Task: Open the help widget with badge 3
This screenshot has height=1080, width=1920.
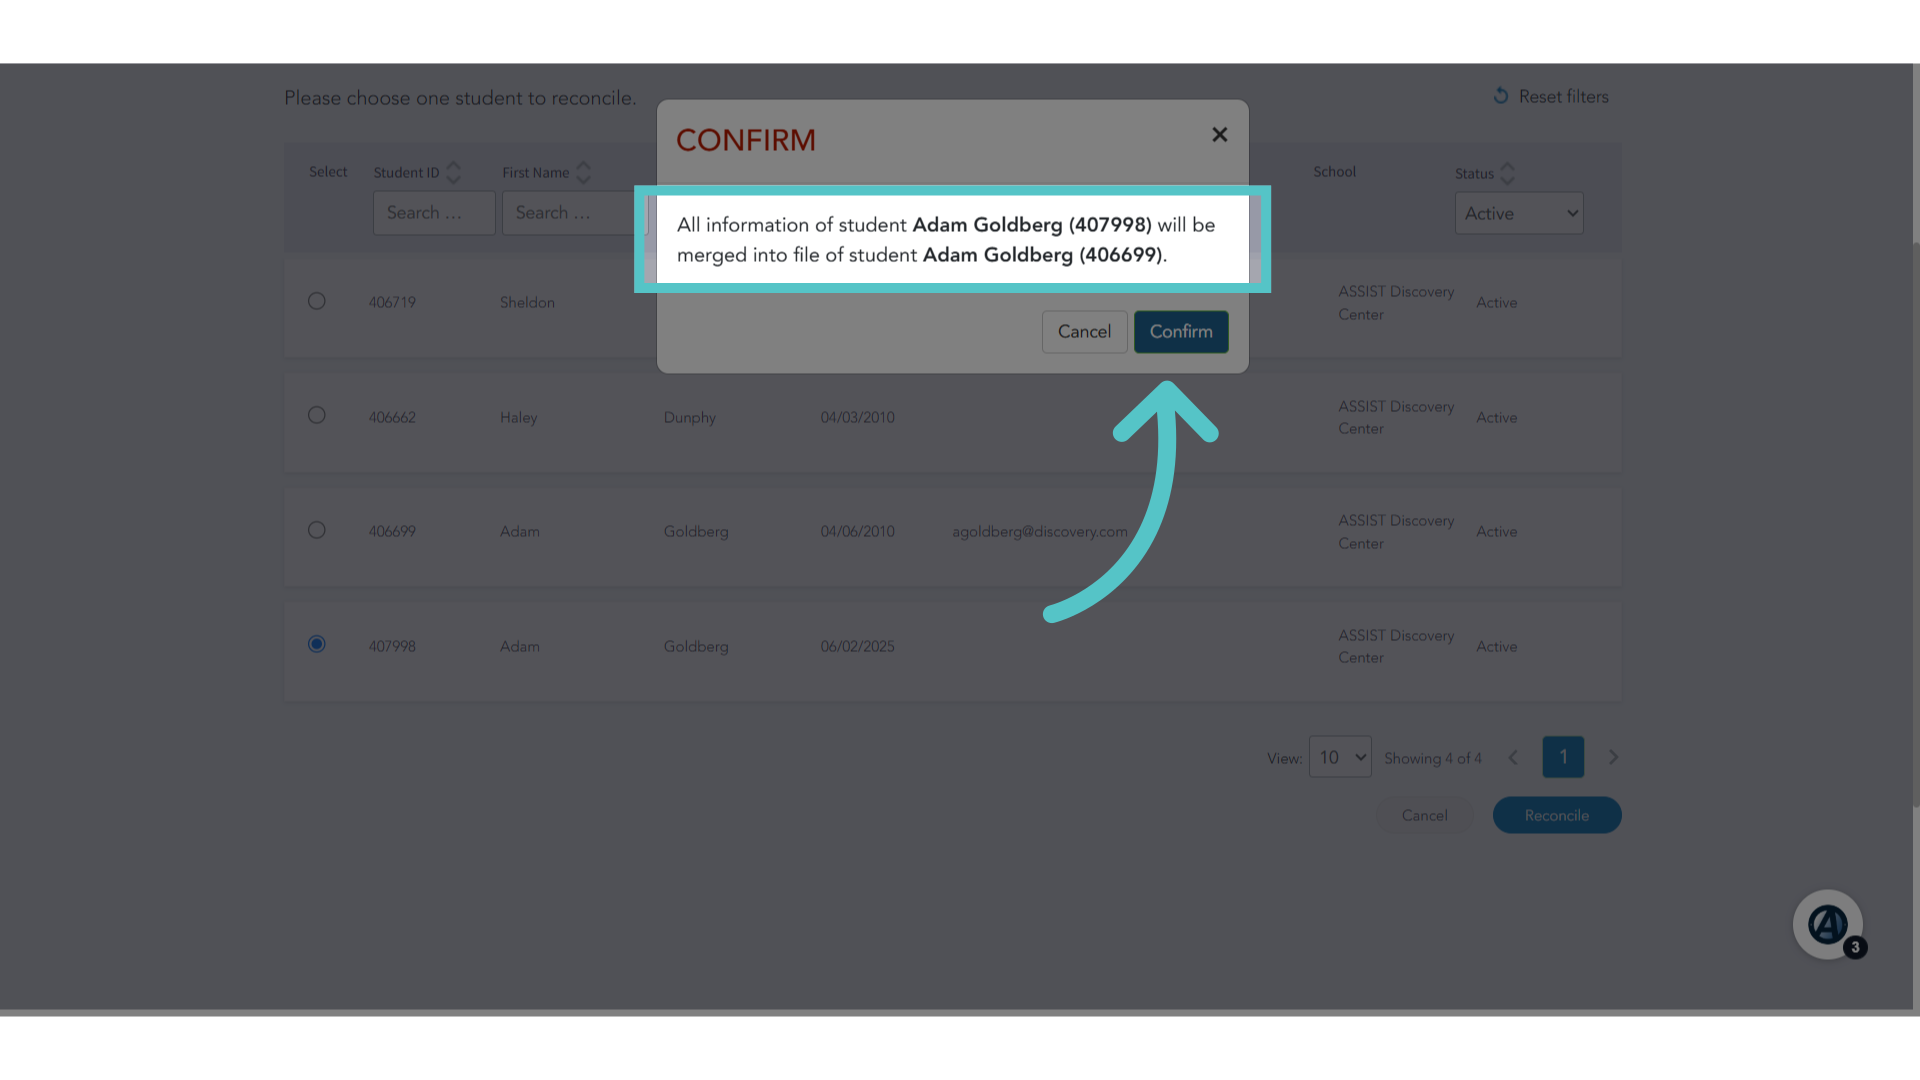Action: point(1828,925)
